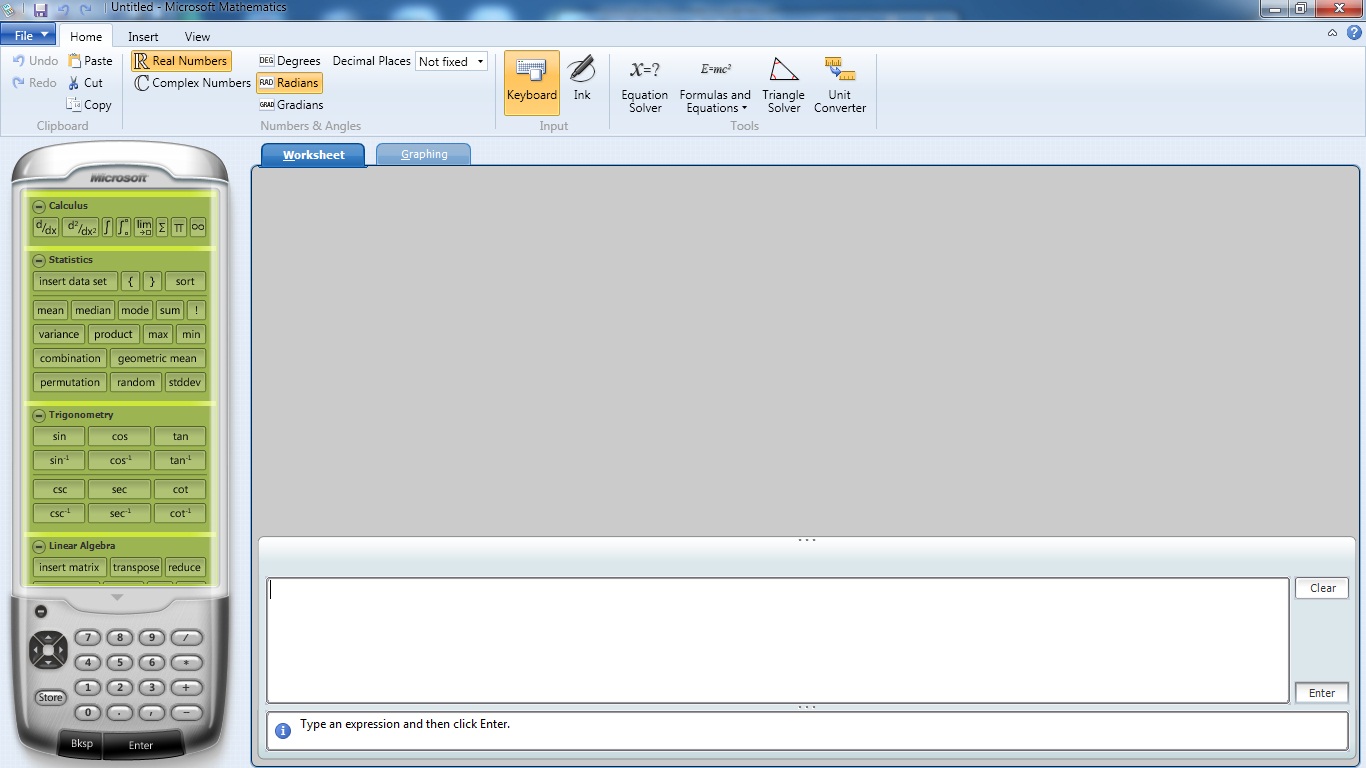Click the Undo command in Clipboard group
Viewport: 1366px width, 768px height.
click(35, 61)
